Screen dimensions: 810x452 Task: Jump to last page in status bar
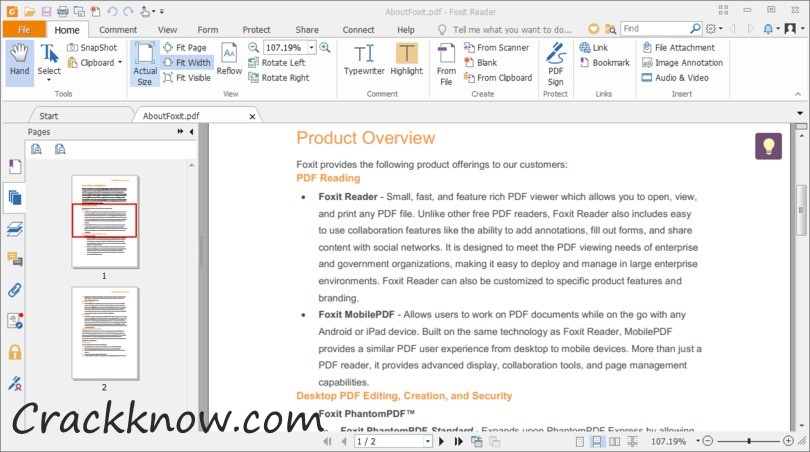point(458,441)
